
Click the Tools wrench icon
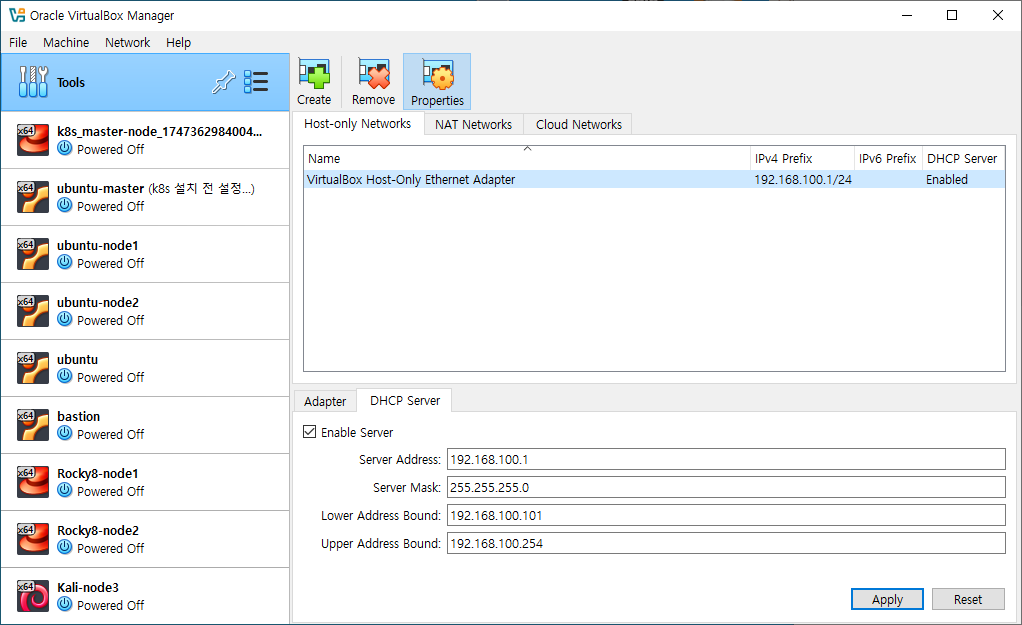tap(33, 82)
